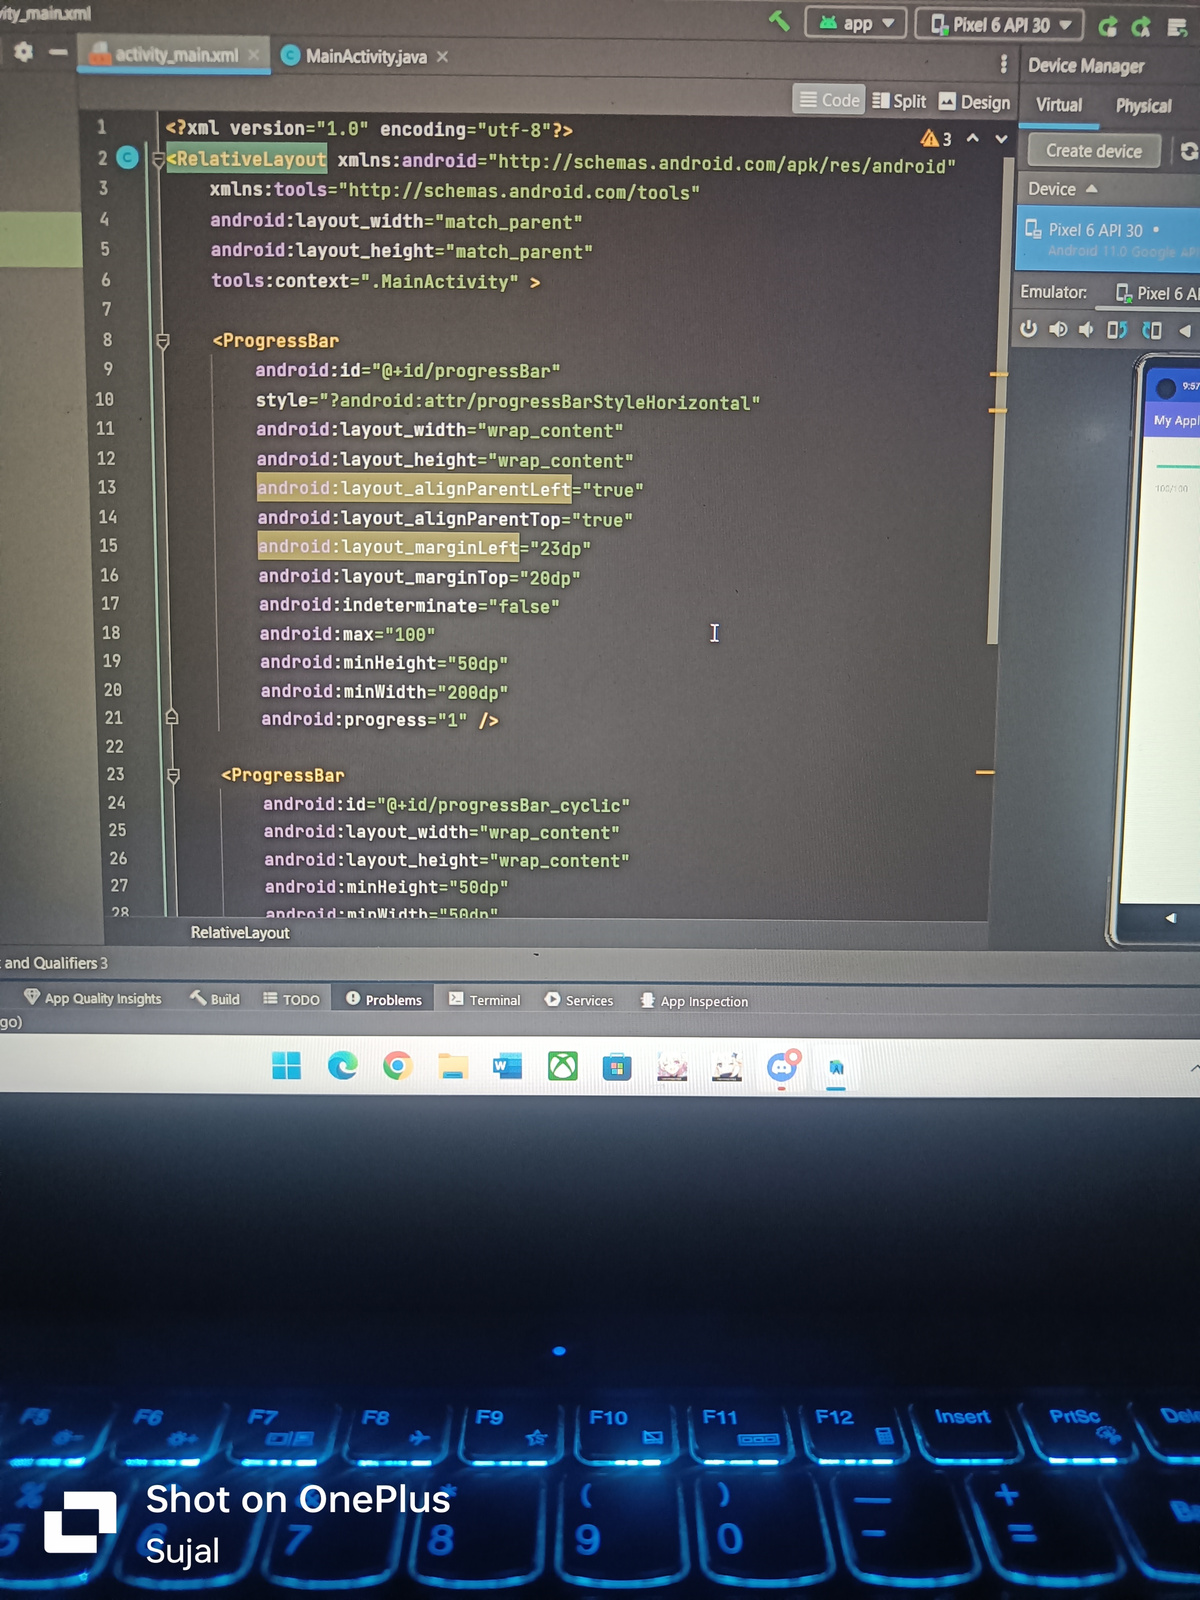Click the emulator toolbar back triangle icon
1200x1600 pixels.
tap(1185, 330)
